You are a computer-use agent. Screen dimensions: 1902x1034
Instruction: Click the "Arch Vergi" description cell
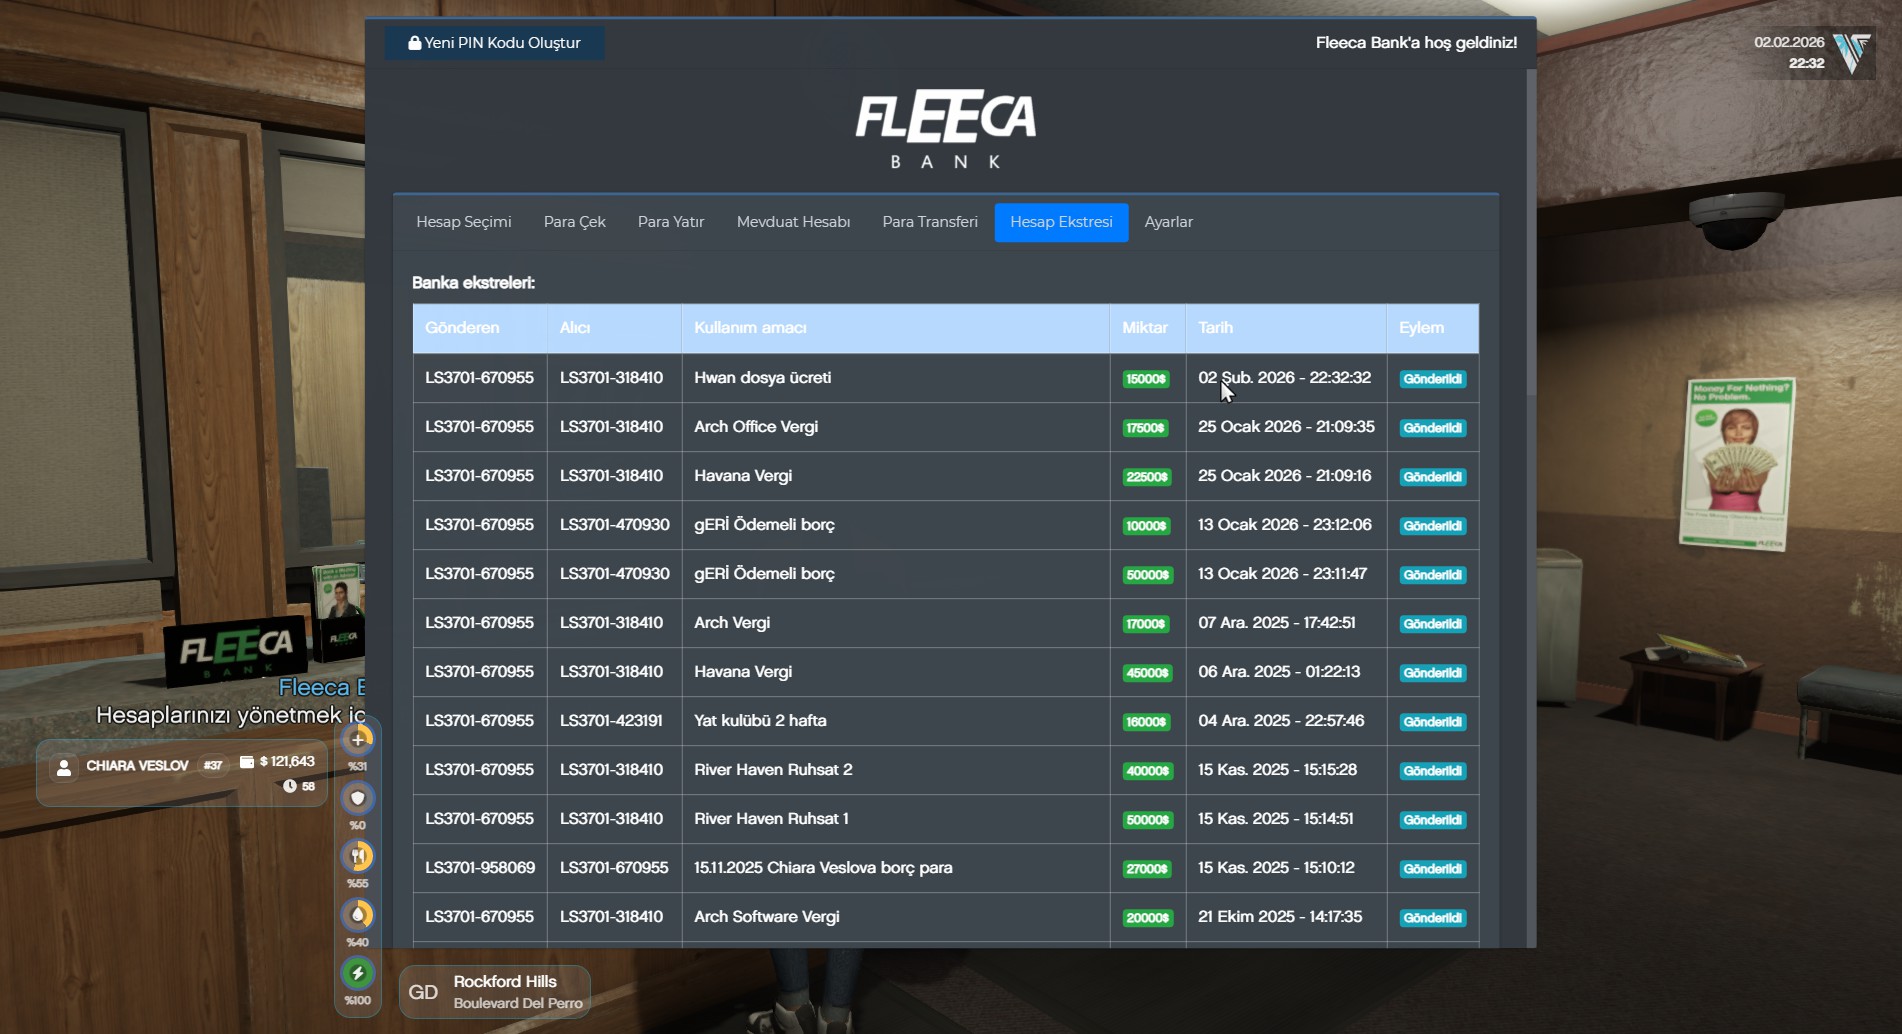[x=896, y=623]
